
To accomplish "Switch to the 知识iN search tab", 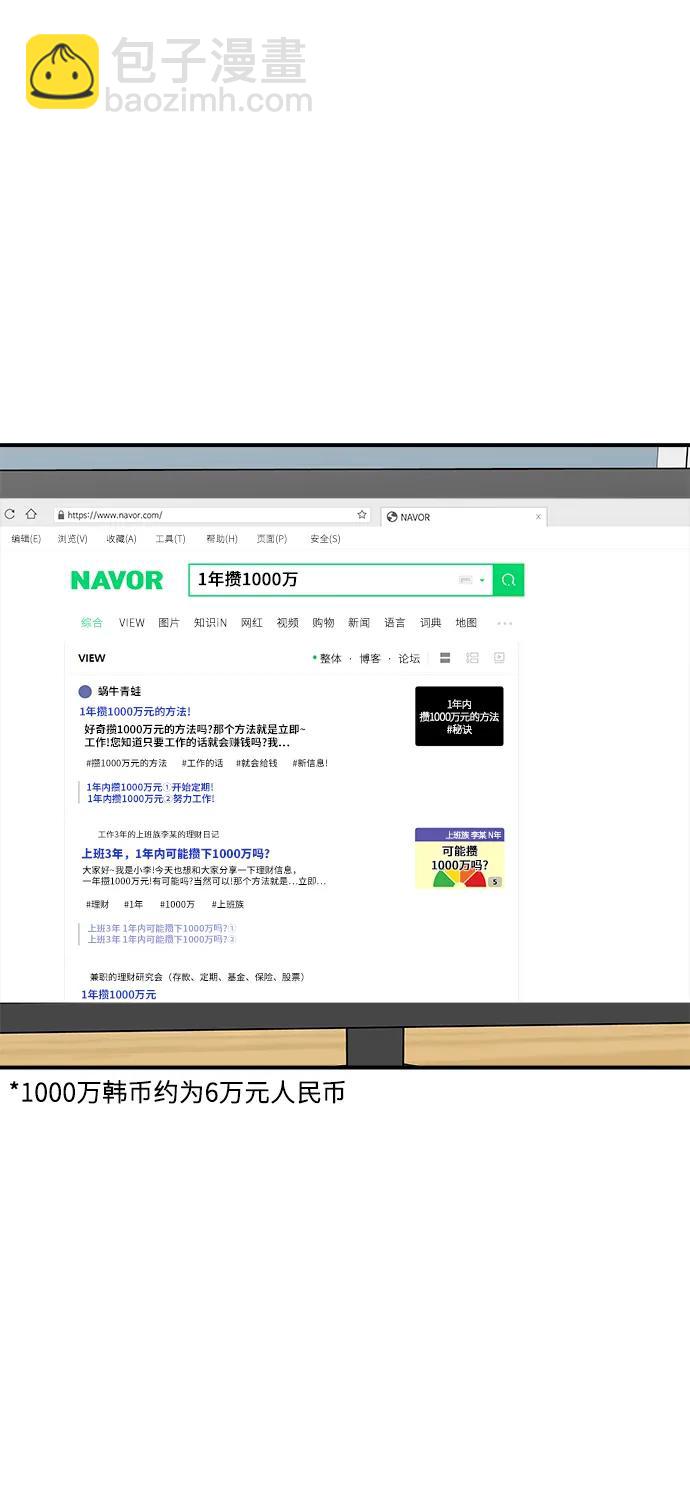I will (210, 622).
